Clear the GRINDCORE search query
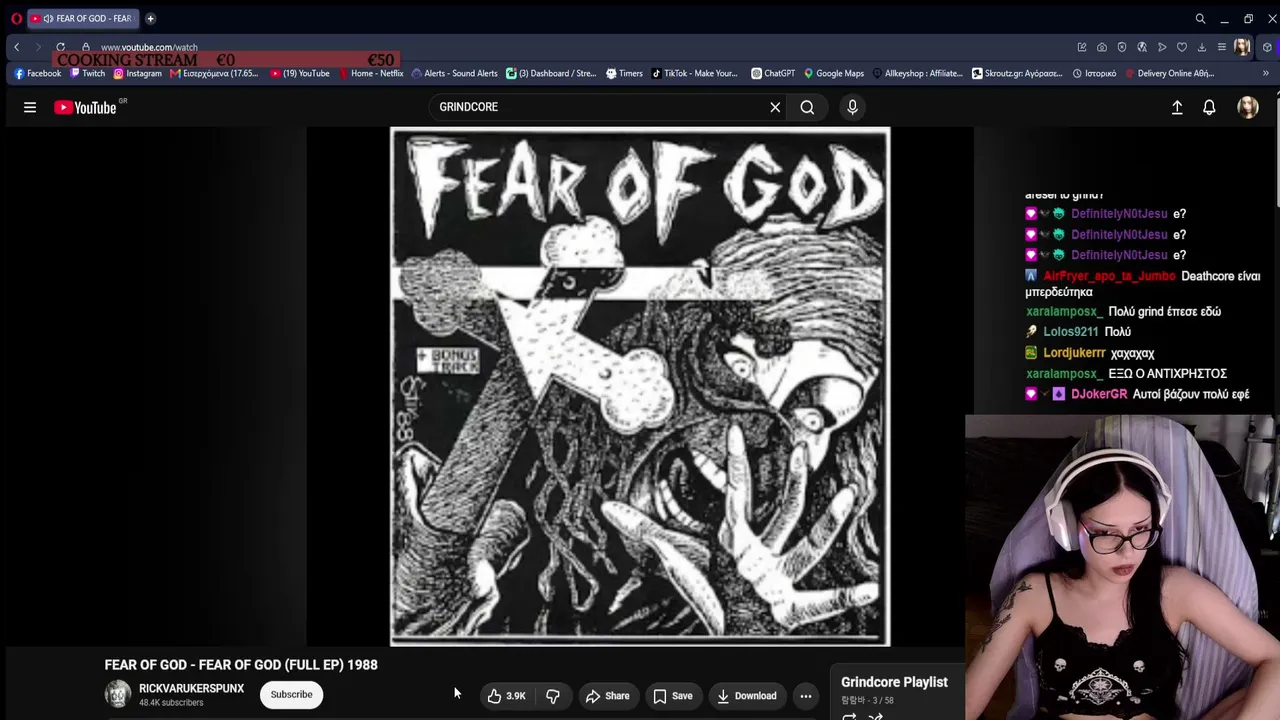Image resolution: width=1280 pixels, height=720 pixels. [x=775, y=107]
